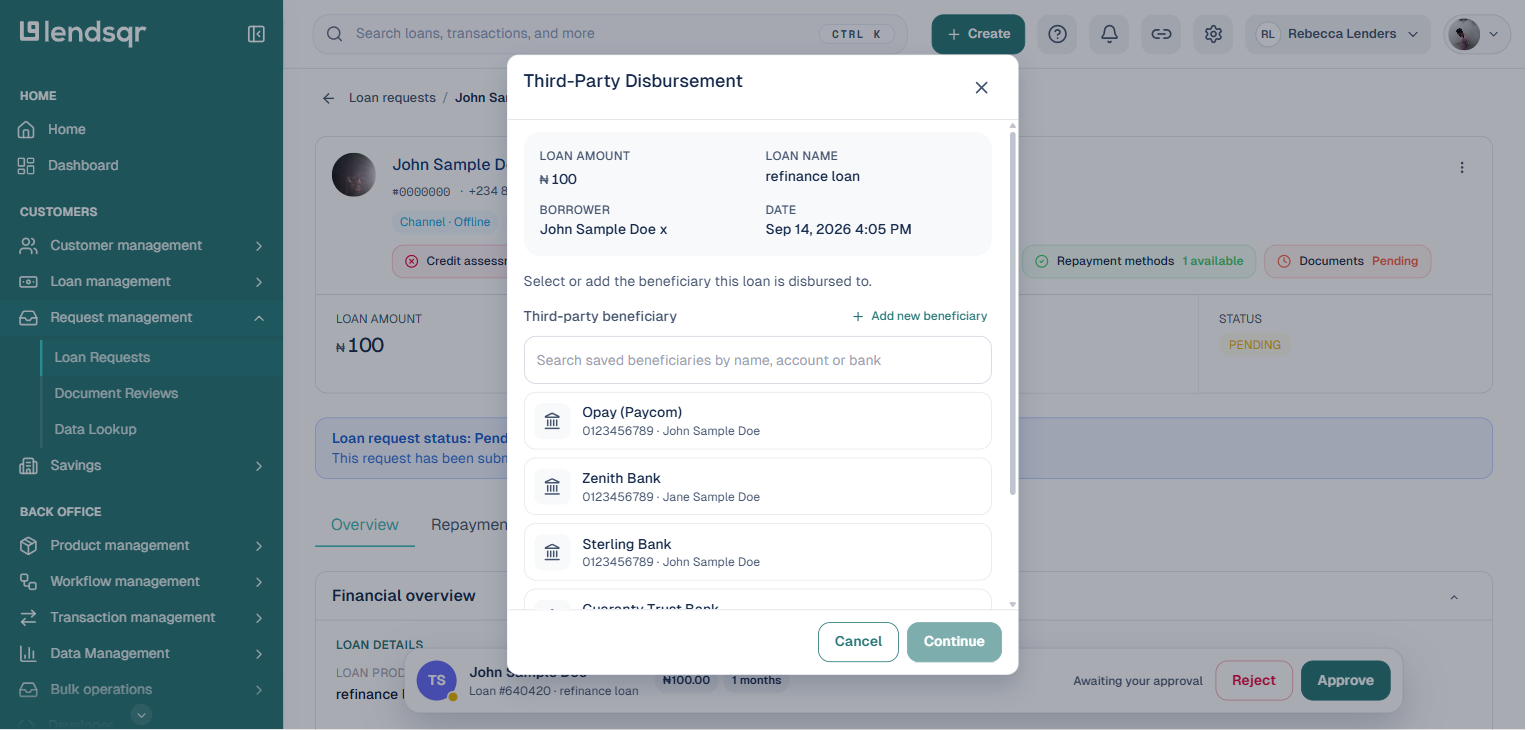Expand Customer management menu
1535x730 pixels.
(141, 245)
